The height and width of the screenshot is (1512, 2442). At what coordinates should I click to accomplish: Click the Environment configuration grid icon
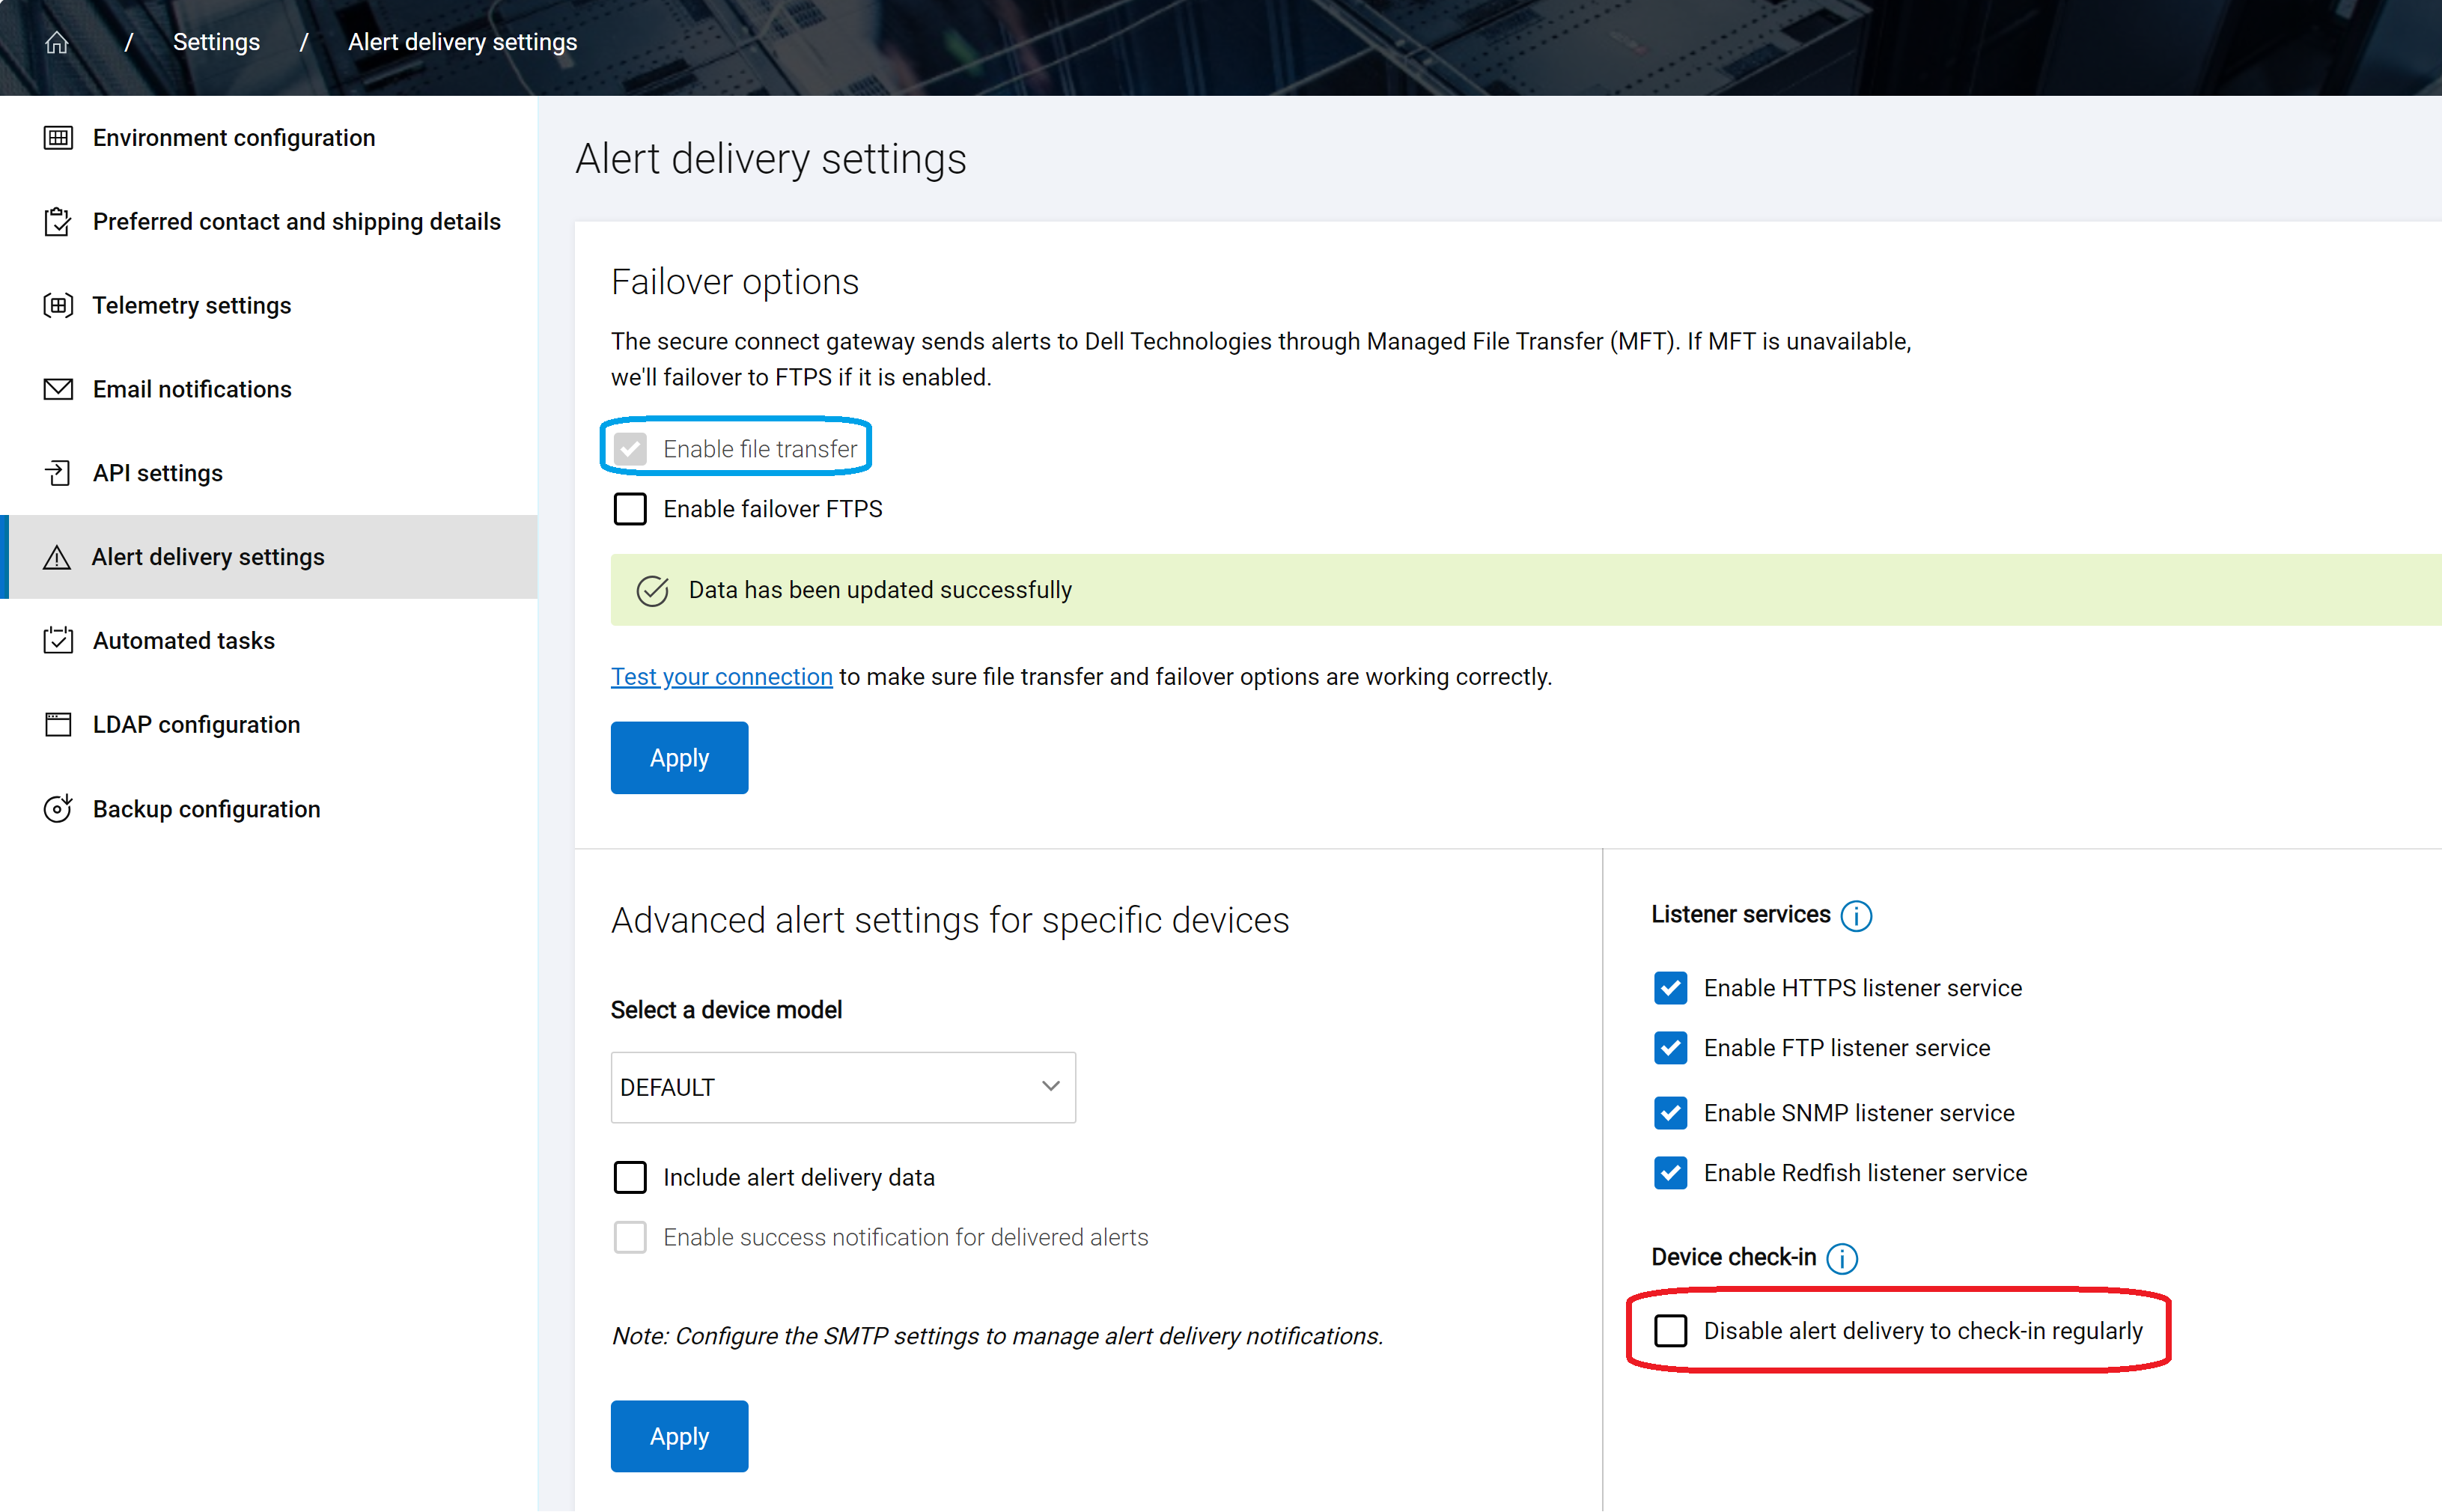(x=58, y=137)
